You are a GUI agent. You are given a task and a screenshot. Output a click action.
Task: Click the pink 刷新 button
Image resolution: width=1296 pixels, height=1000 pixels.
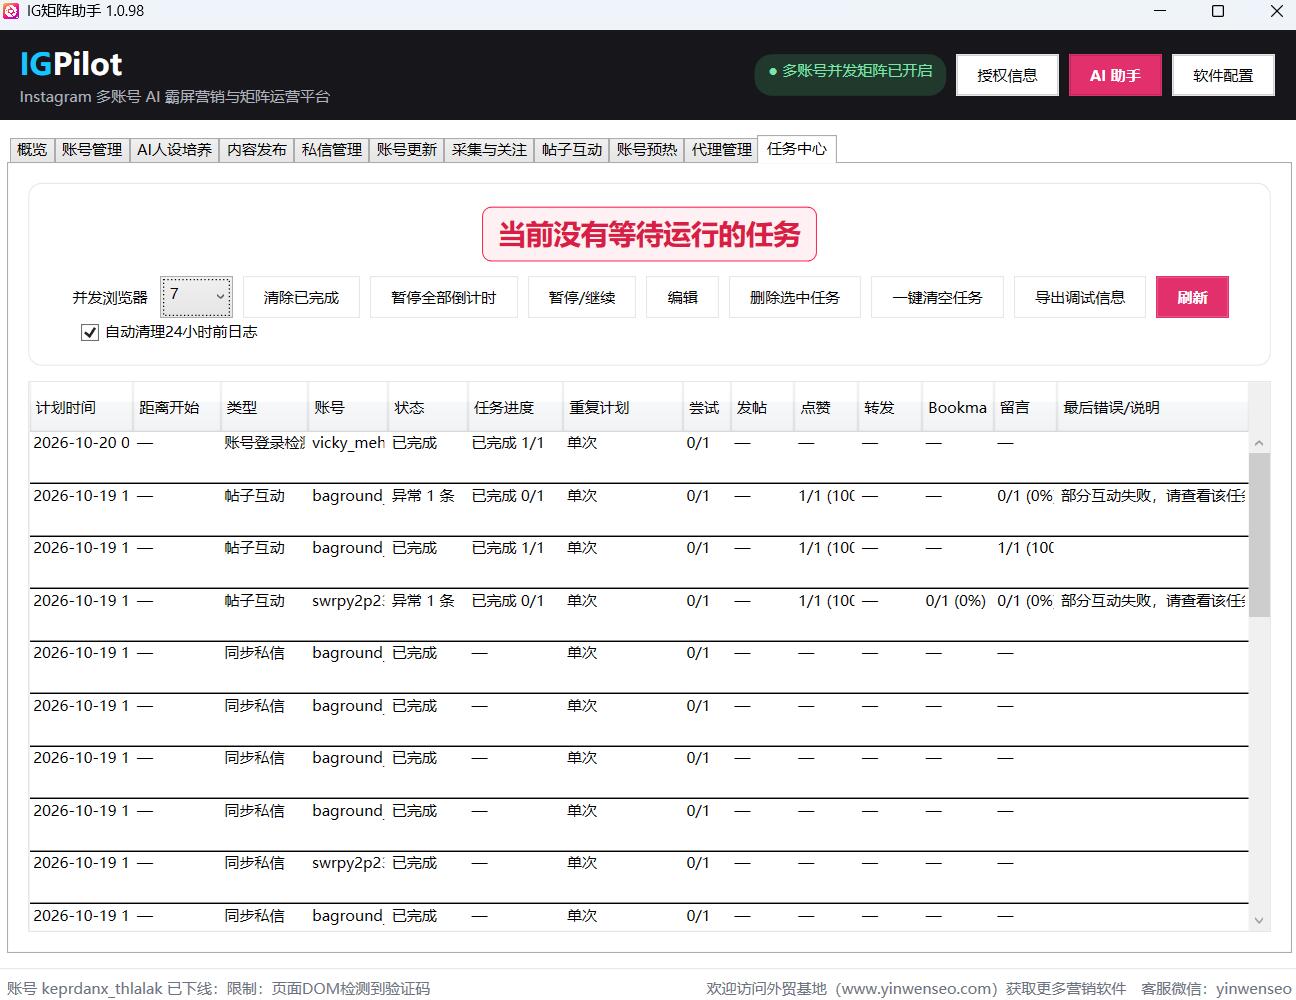tap(1192, 297)
